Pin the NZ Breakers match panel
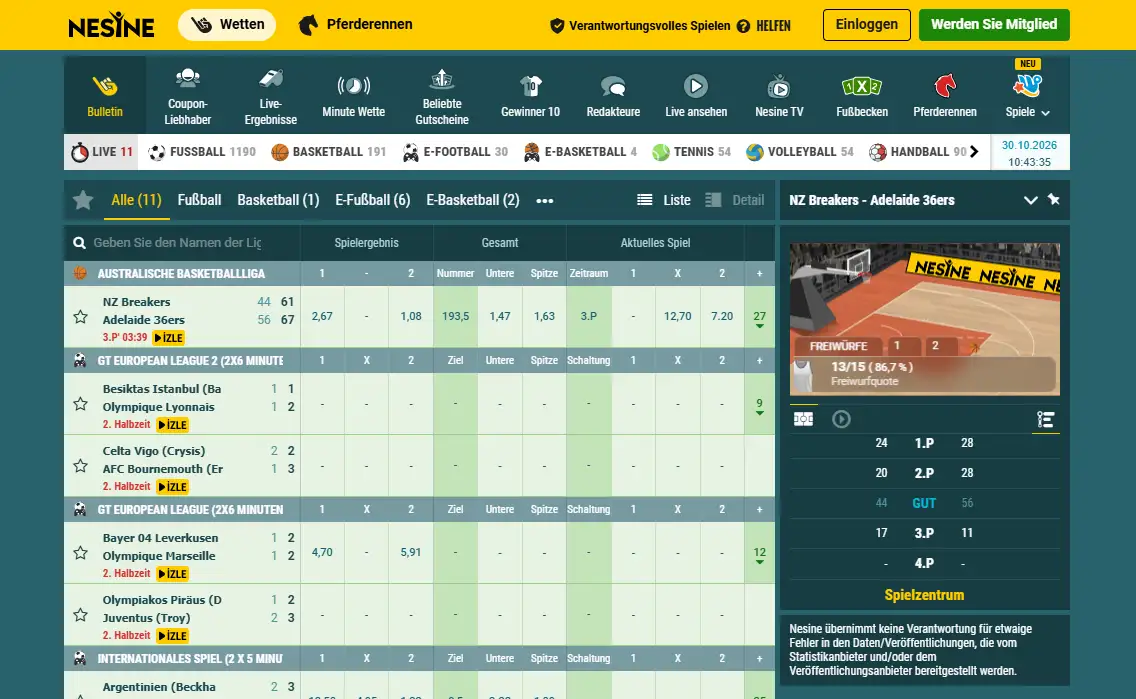This screenshot has height=699, width=1136. pos(1053,199)
